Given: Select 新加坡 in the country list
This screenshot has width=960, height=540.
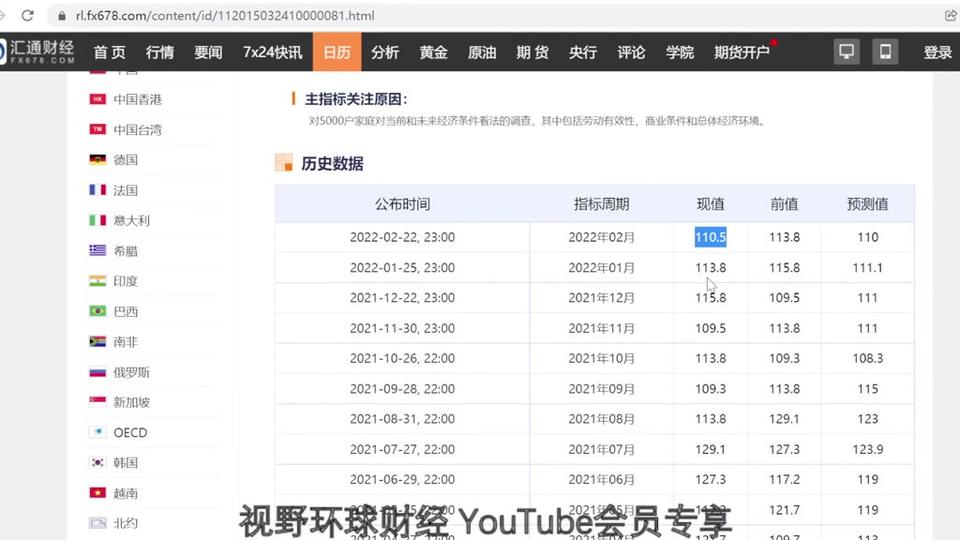Looking at the screenshot, I should [x=132, y=402].
